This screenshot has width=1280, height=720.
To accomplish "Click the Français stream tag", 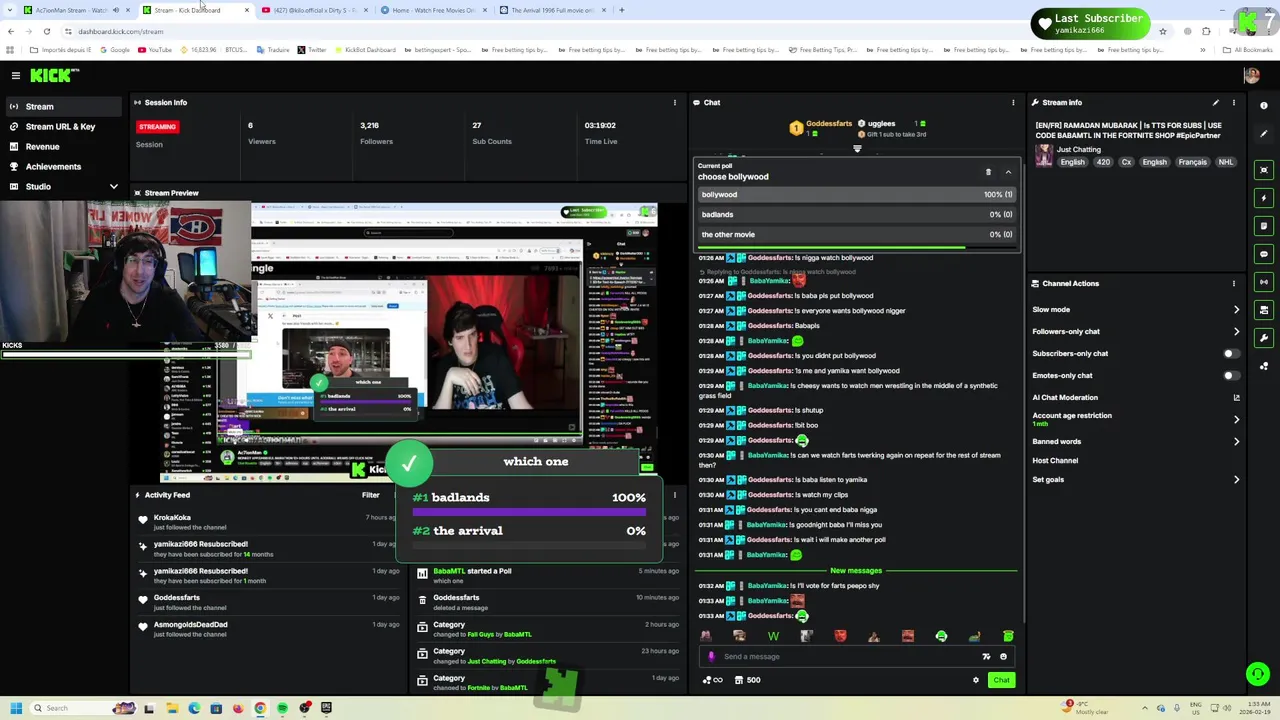I will tap(1192, 162).
